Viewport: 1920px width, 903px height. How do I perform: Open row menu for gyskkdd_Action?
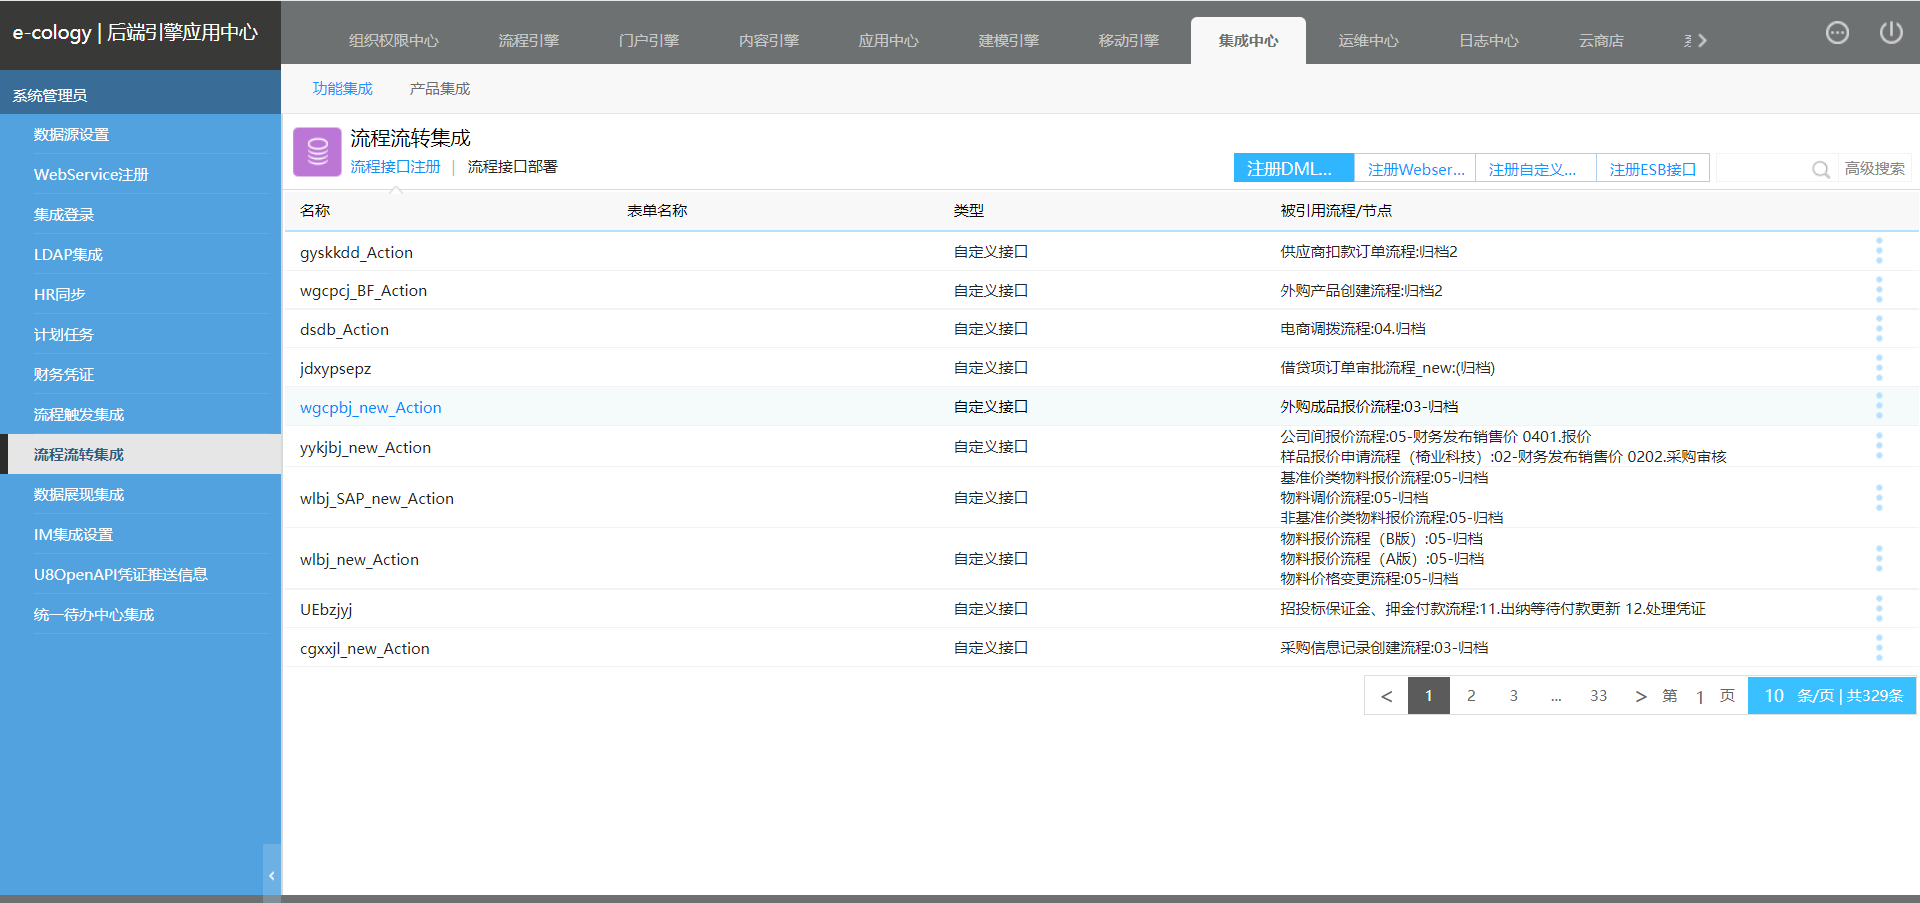1879,251
